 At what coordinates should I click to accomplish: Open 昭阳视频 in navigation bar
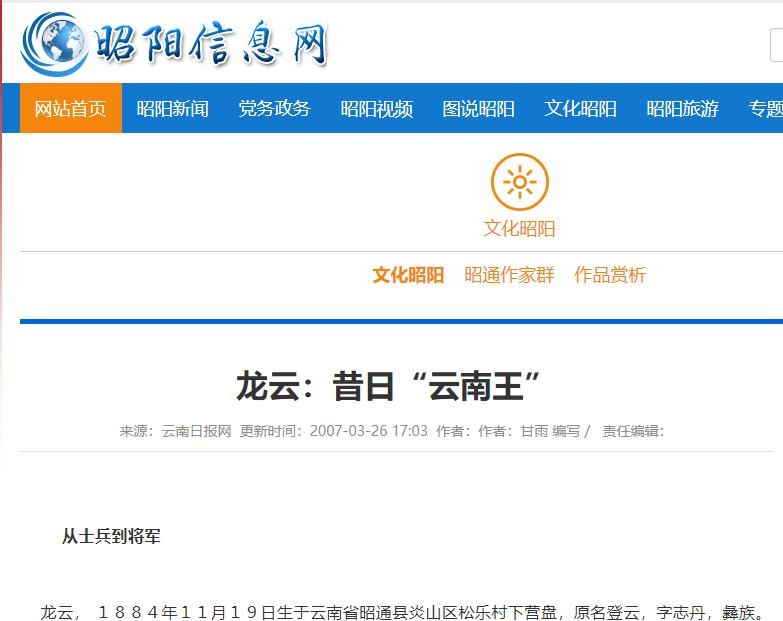377,108
